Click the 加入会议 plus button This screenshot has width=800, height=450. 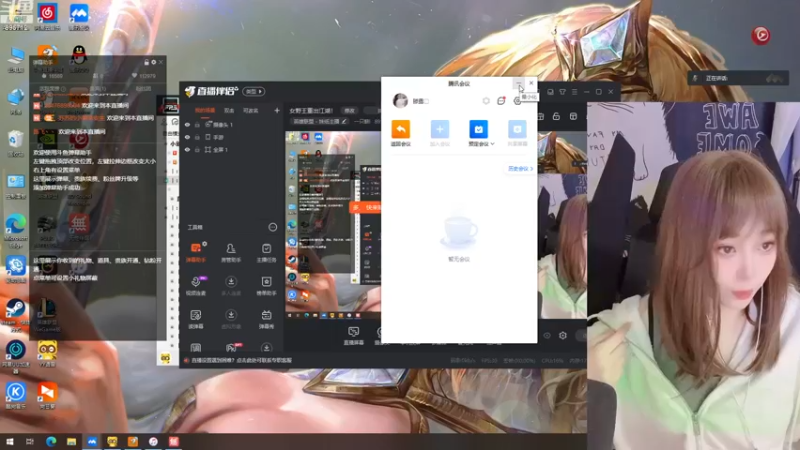click(440, 133)
